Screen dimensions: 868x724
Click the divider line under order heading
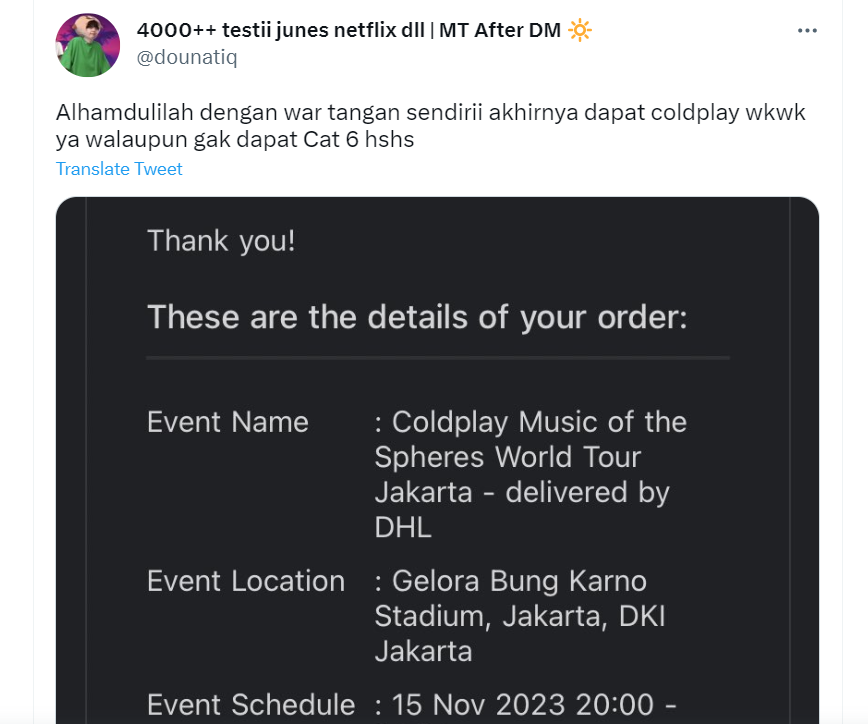click(x=437, y=357)
